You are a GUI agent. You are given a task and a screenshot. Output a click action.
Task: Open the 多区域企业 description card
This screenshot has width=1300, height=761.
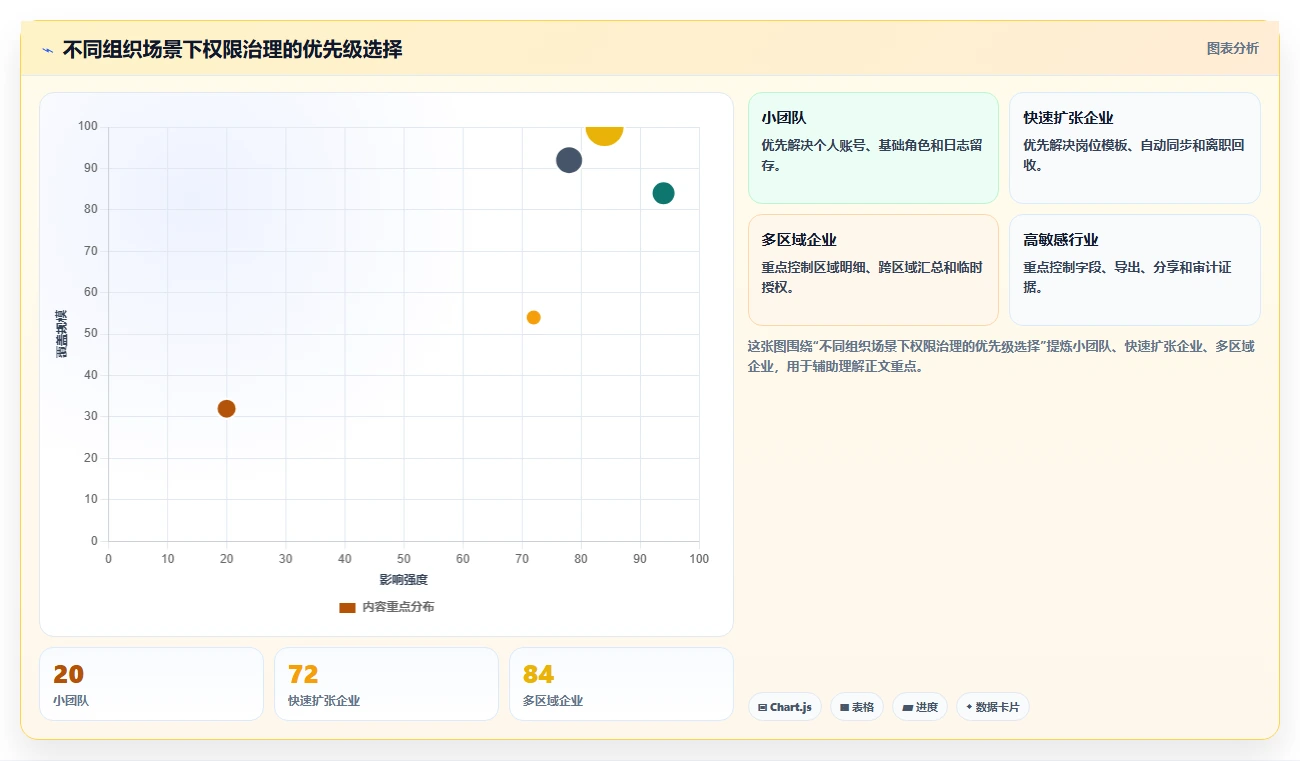(873, 270)
